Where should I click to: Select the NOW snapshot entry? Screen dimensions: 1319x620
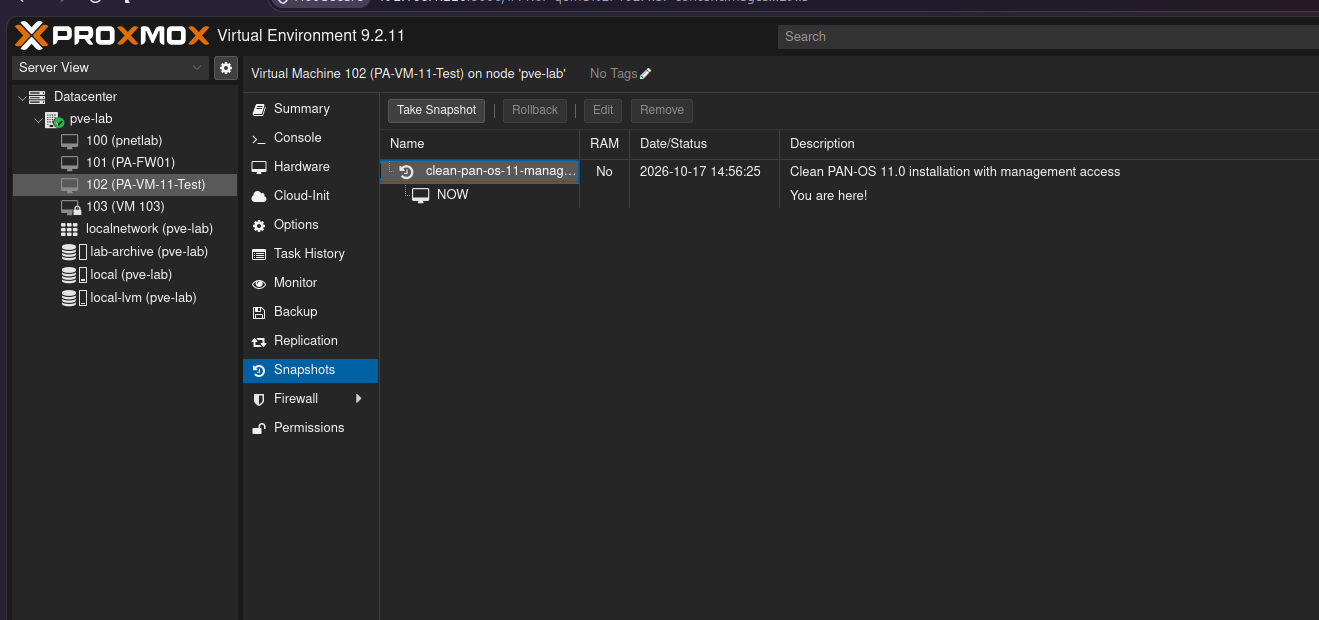(x=452, y=195)
